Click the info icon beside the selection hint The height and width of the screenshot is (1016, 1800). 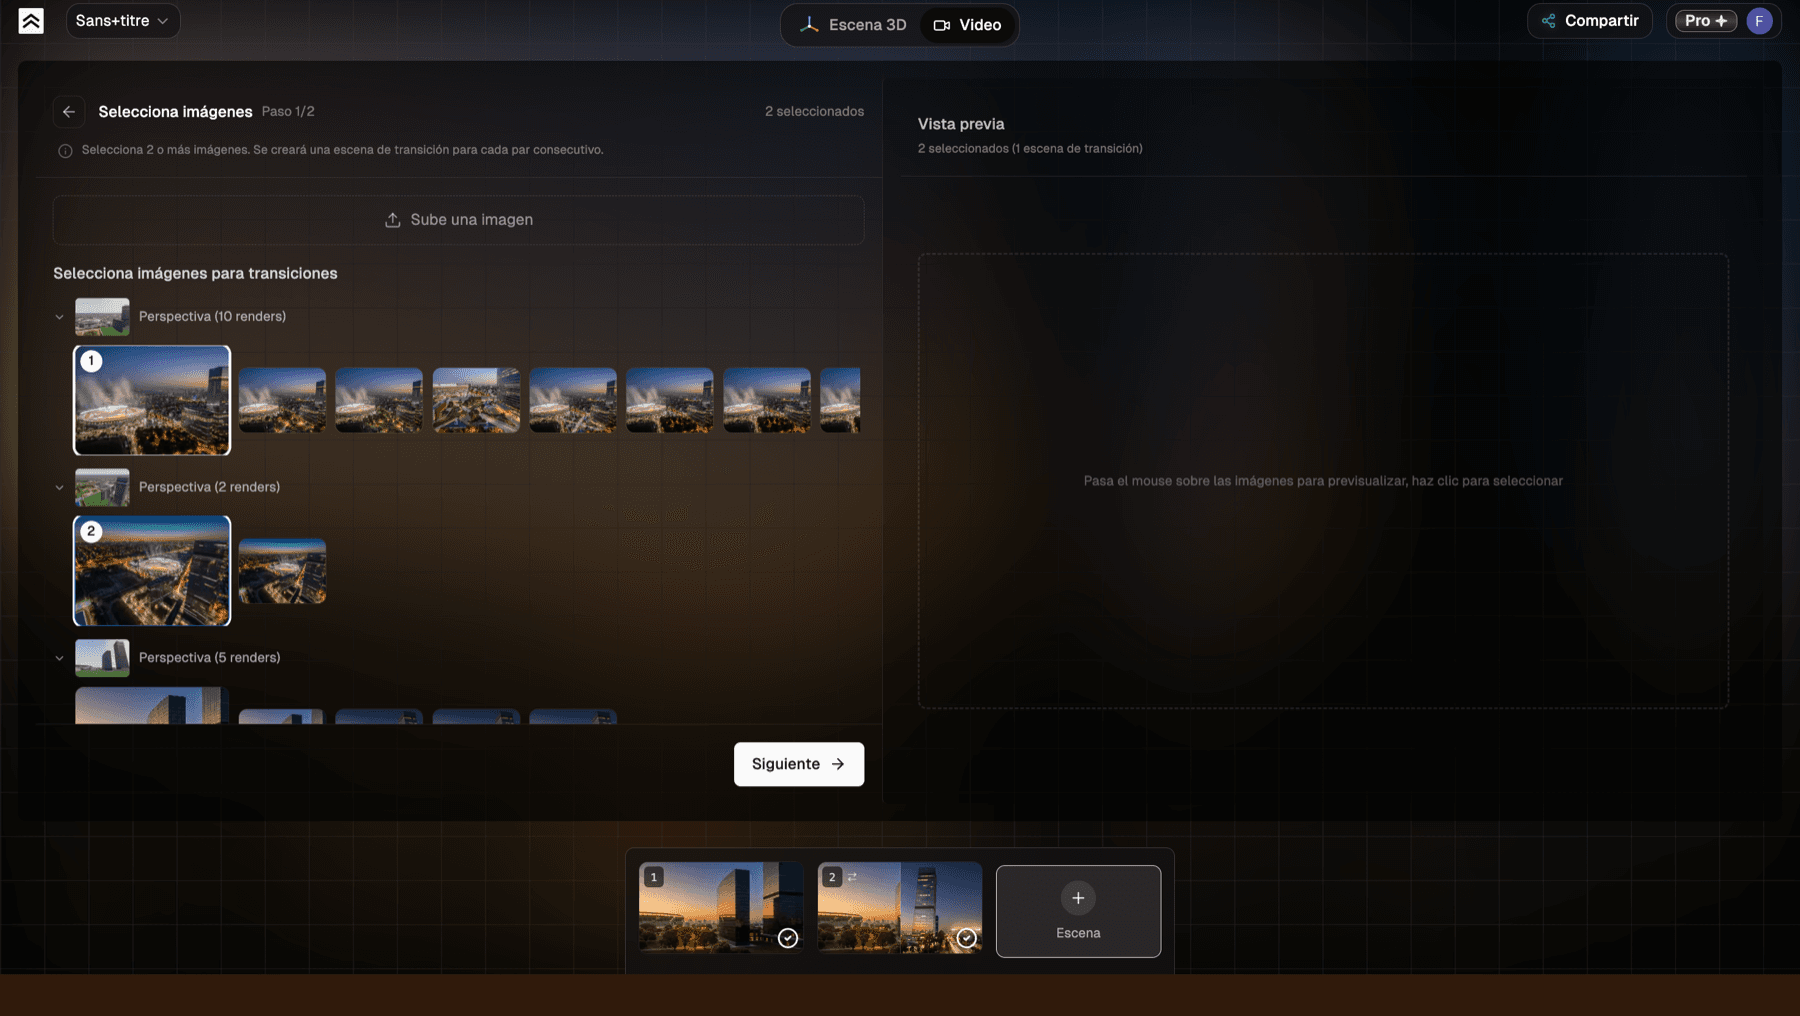pyautogui.click(x=65, y=151)
